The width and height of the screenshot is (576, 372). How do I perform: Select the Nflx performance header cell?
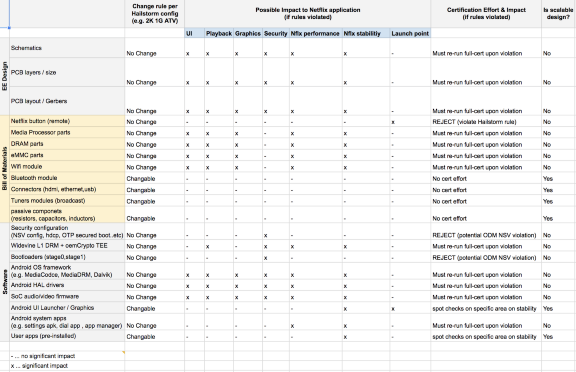[x=316, y=33]
